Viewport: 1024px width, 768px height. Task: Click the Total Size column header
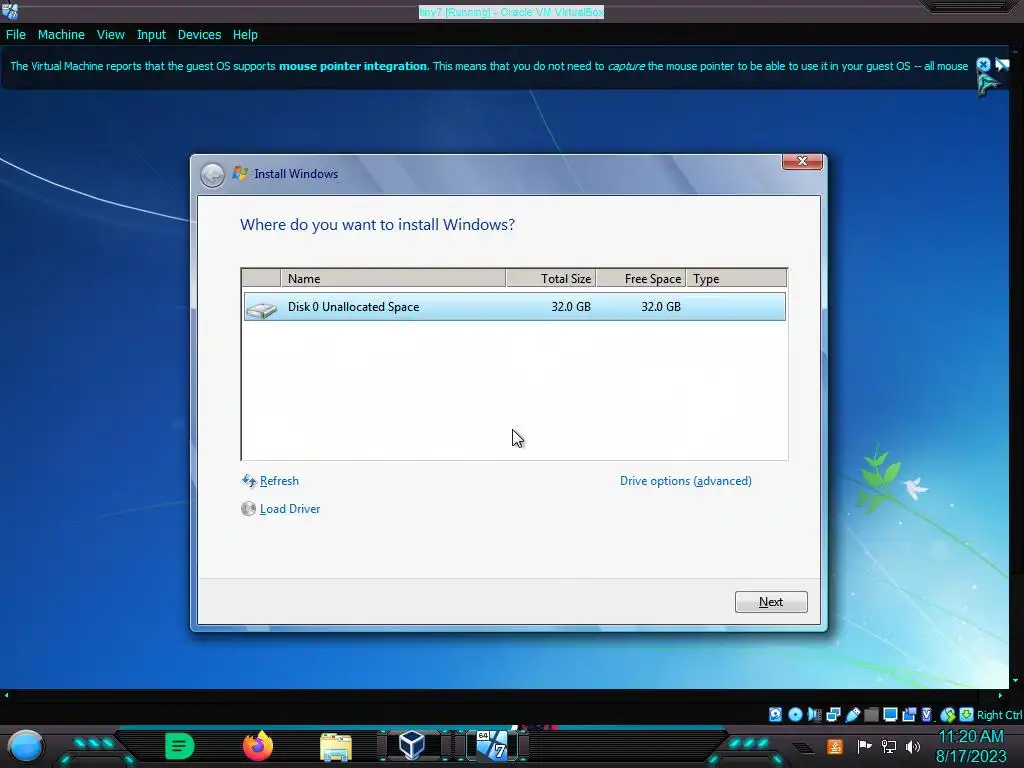point(551,279)
